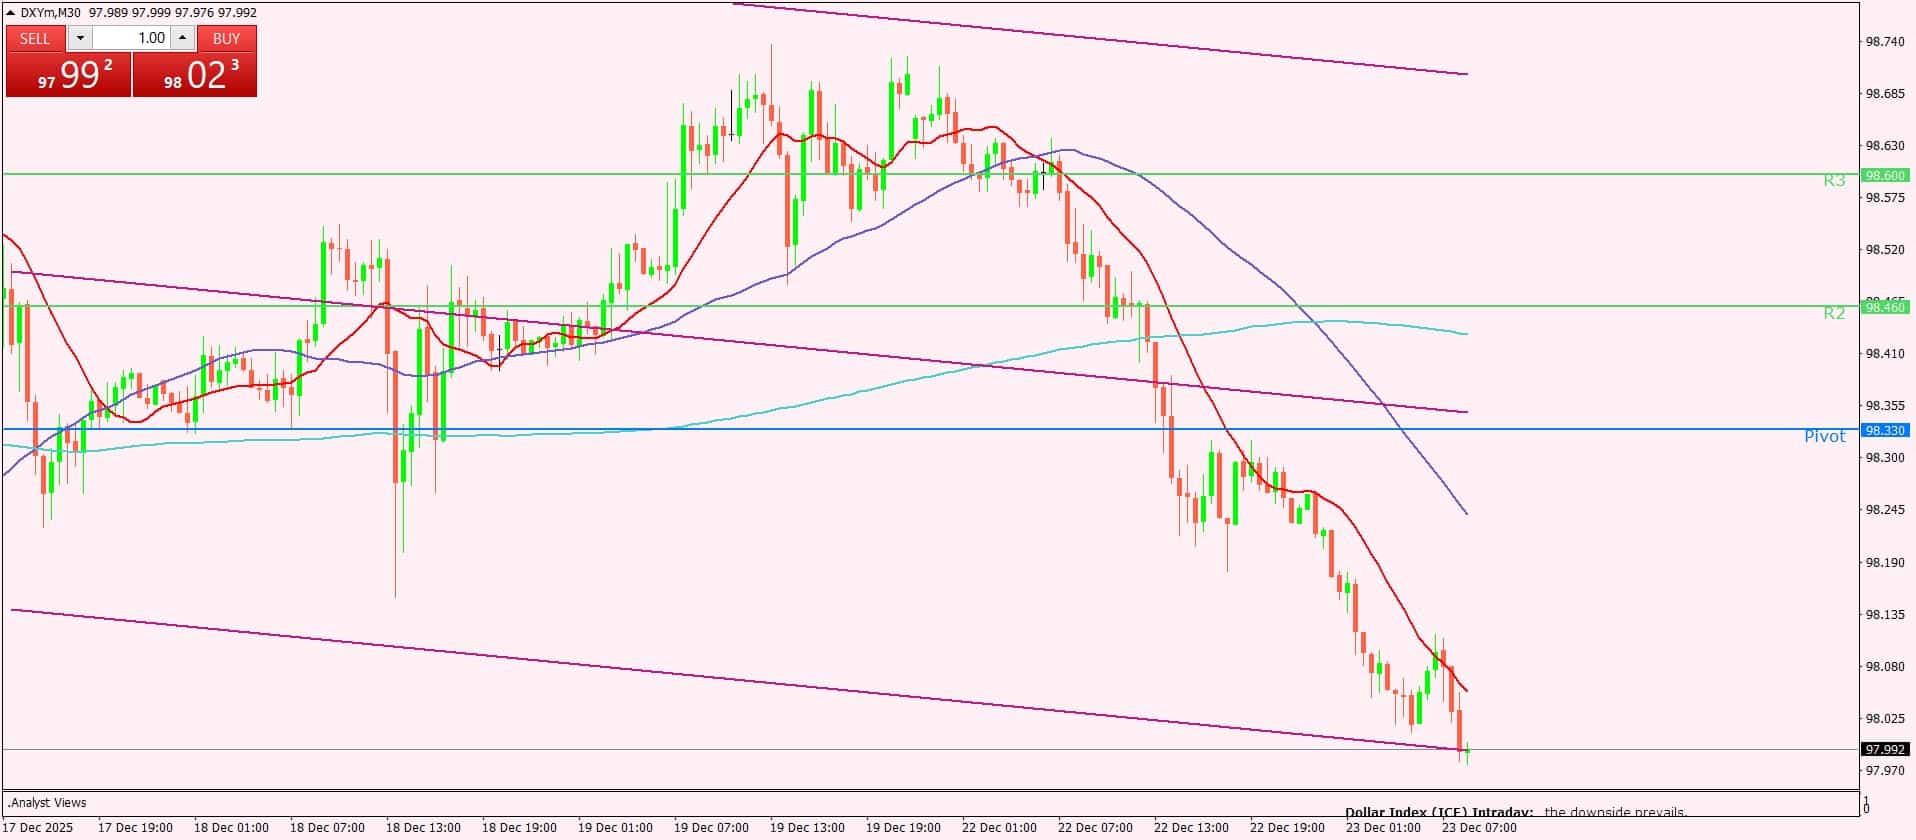1916x840 pixels.
Task: Click the 98.330 pivot price tag
Action: tap(1885, 430)
